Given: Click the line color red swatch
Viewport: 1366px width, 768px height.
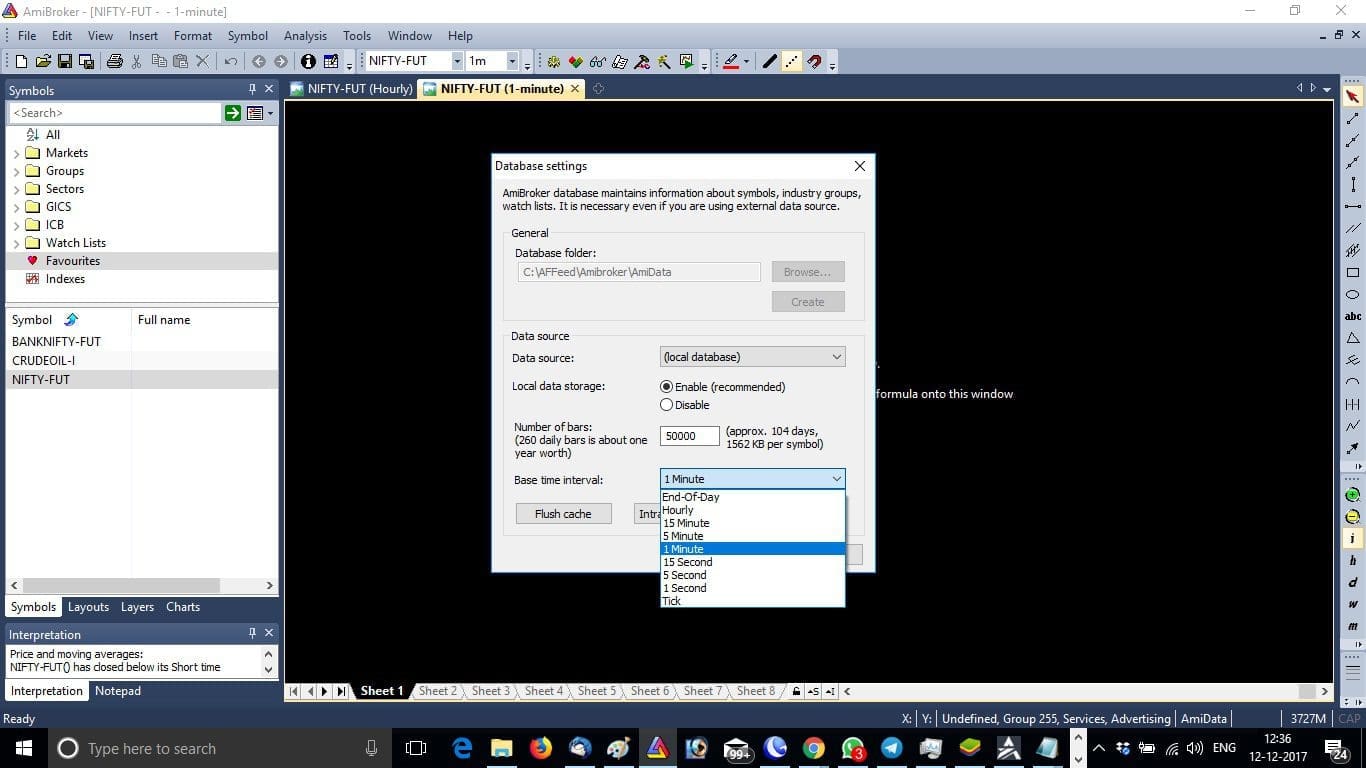Looking at the screenshot, I should pos(730,61).
